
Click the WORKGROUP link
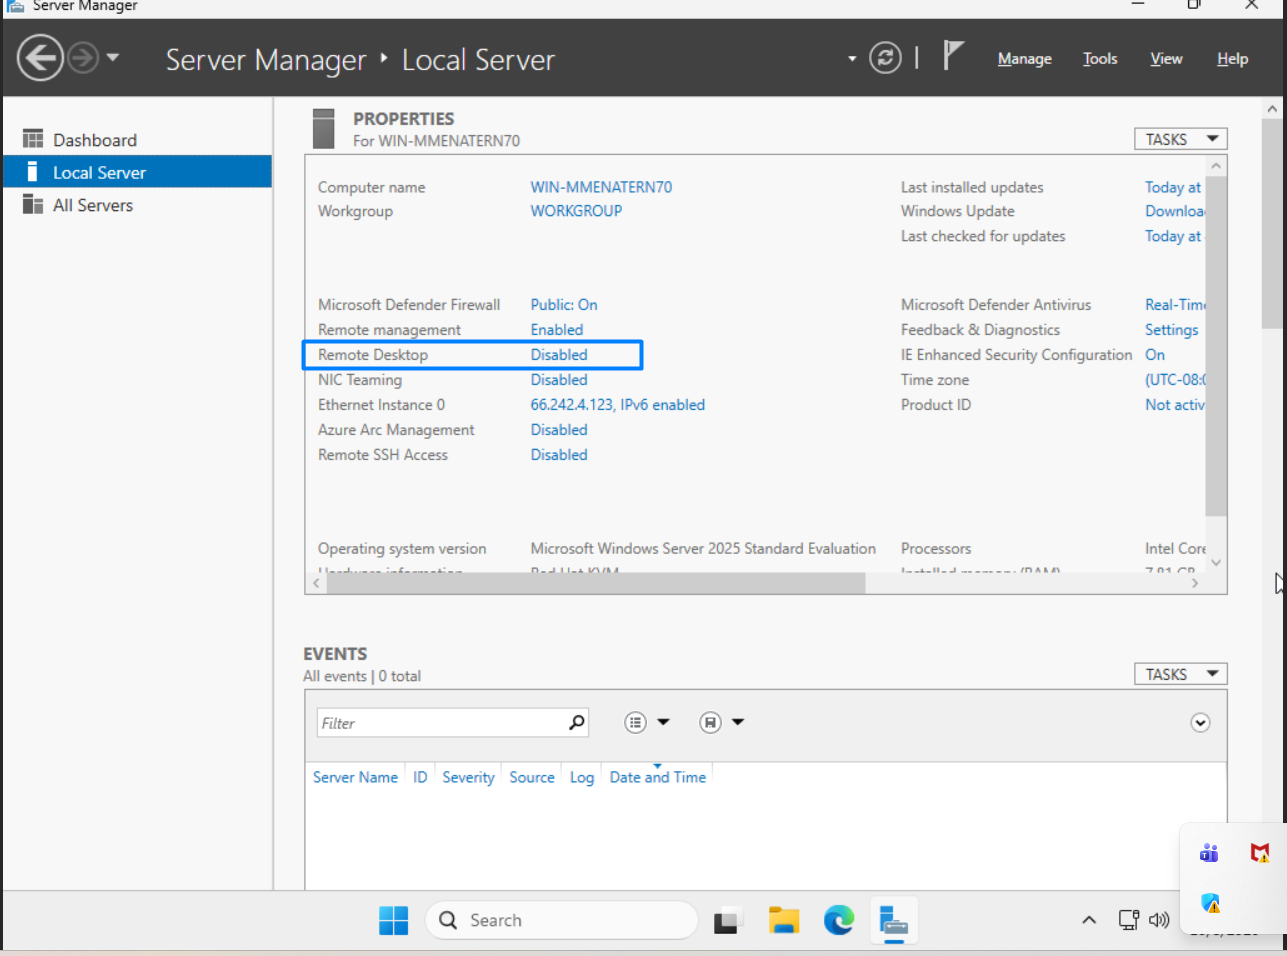(576, 211)
